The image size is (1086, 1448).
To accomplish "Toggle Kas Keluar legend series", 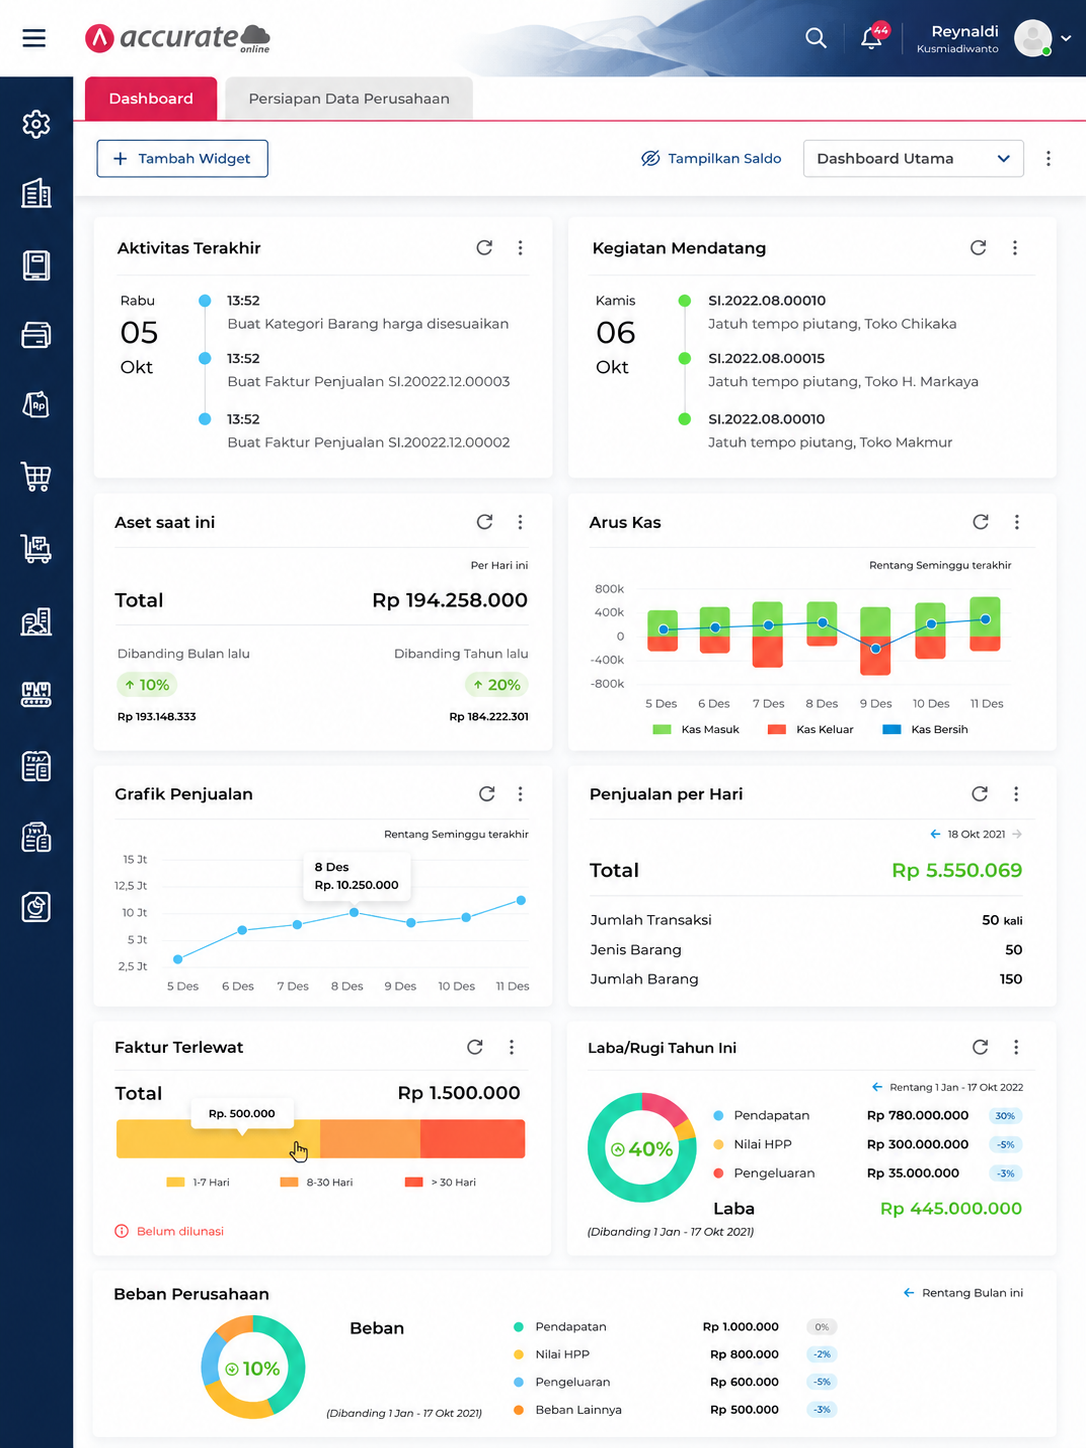I will pos(810,729).
